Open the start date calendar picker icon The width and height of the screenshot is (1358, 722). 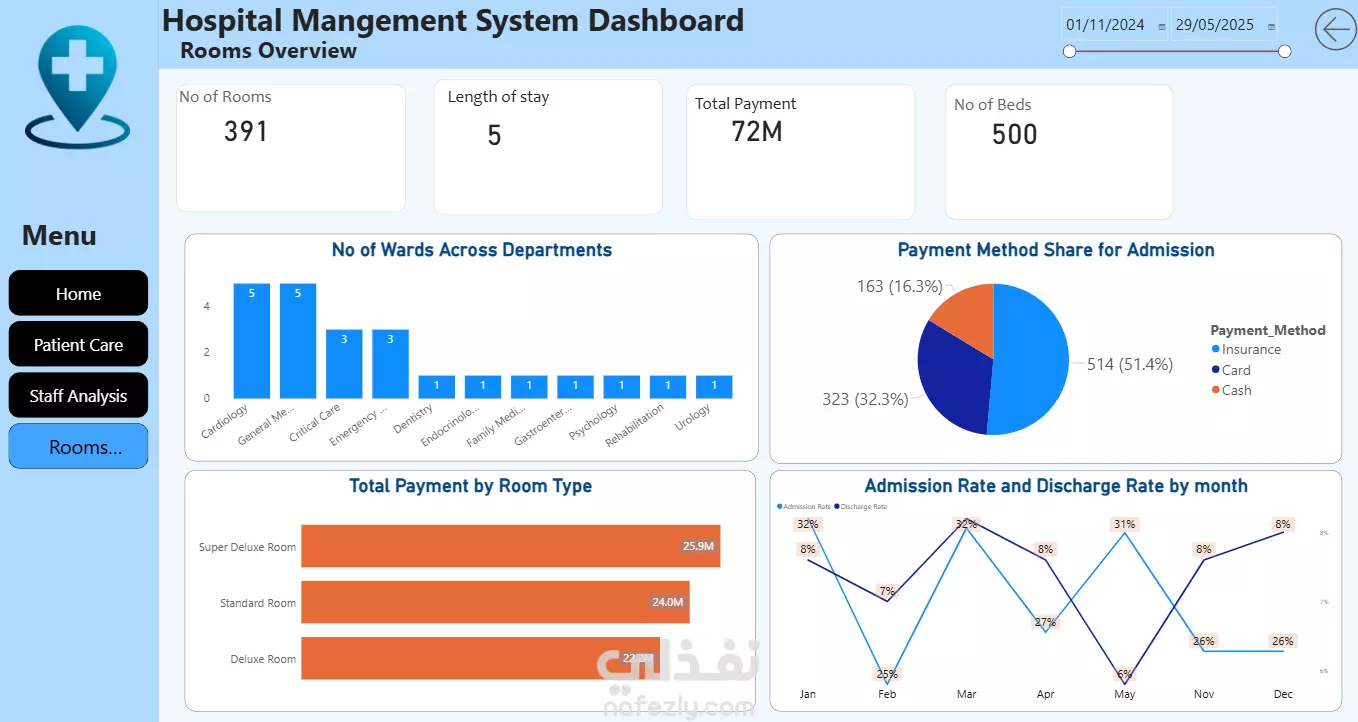[x=1162, y=27]
